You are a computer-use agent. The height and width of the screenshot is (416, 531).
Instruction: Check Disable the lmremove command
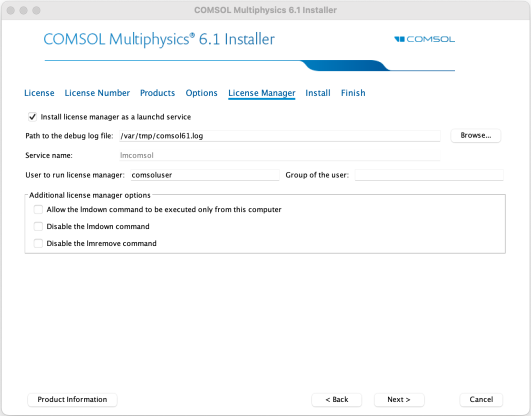click(38, 243)
